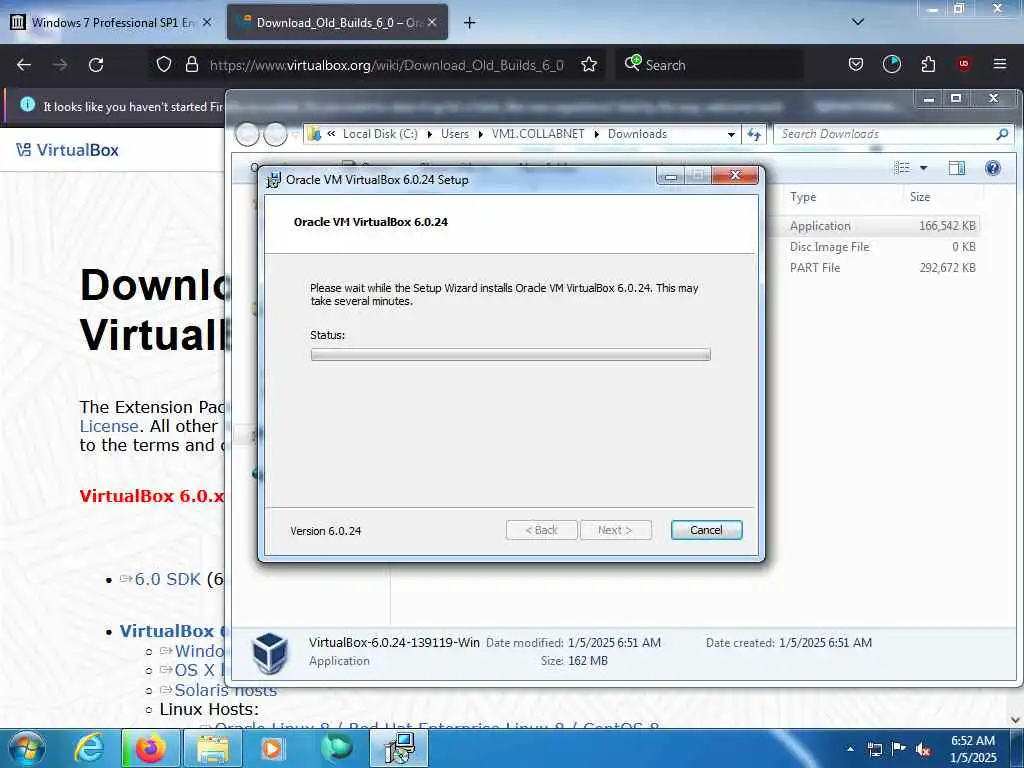This screenshot has width=1024, height=768.
Task: Click the Search Downloads field
Action: [x=886, y=134]
